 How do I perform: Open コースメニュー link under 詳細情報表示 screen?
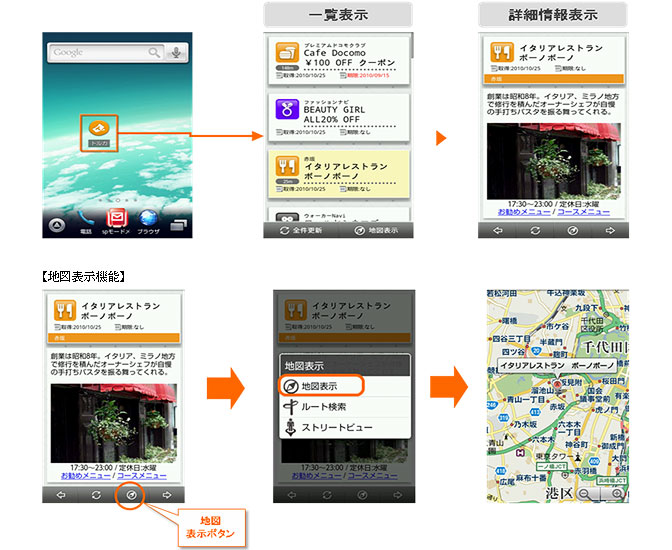(x=583, y=212)
